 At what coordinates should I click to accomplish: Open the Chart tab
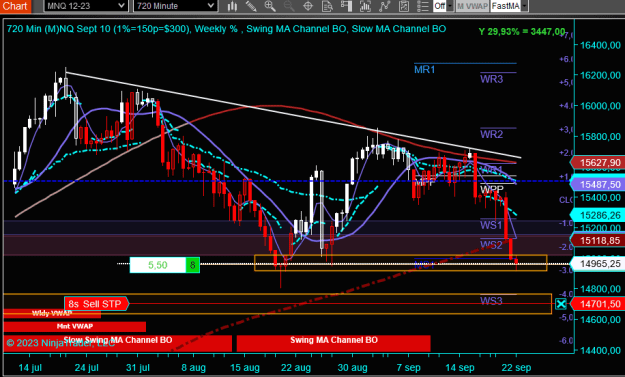pyautogui.click(x=15, y=6)
